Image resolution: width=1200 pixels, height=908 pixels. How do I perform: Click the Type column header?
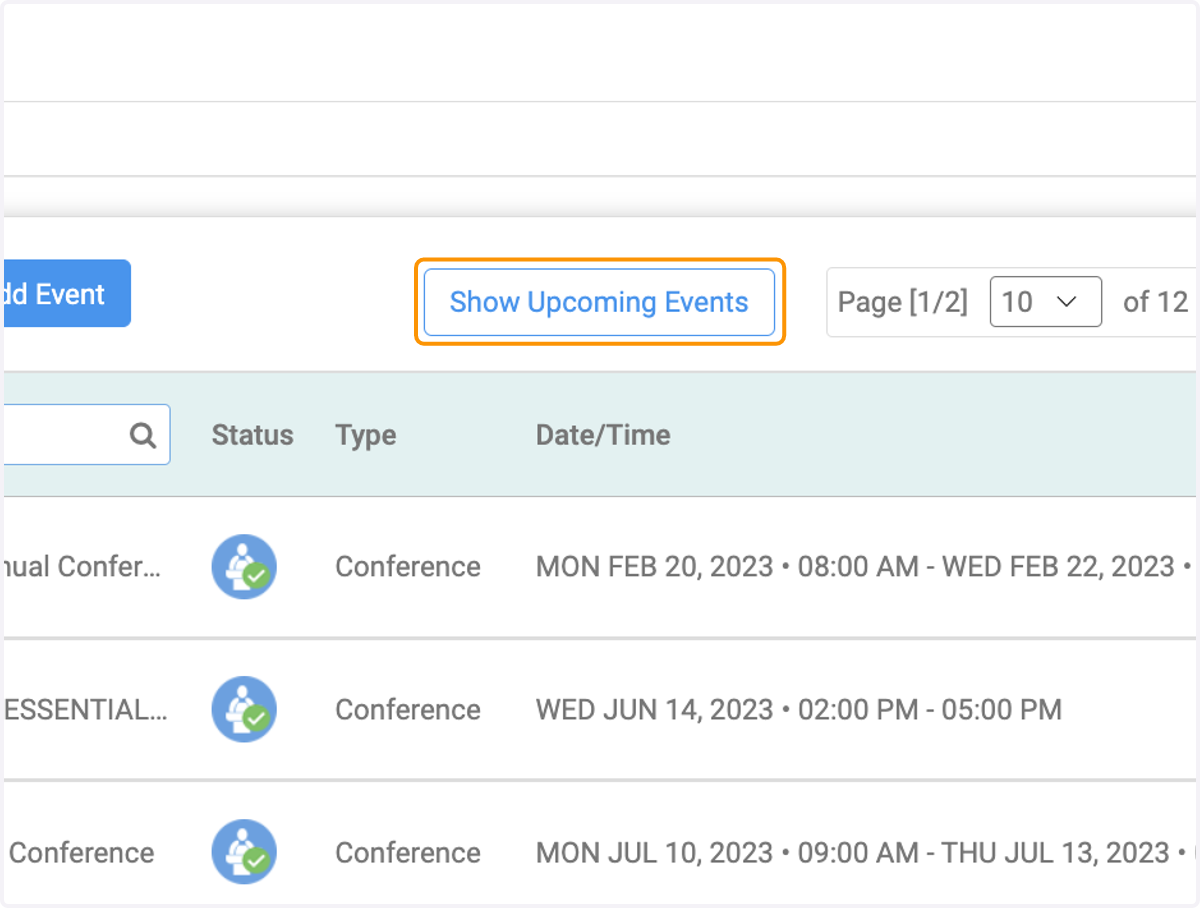coord(366,435)
